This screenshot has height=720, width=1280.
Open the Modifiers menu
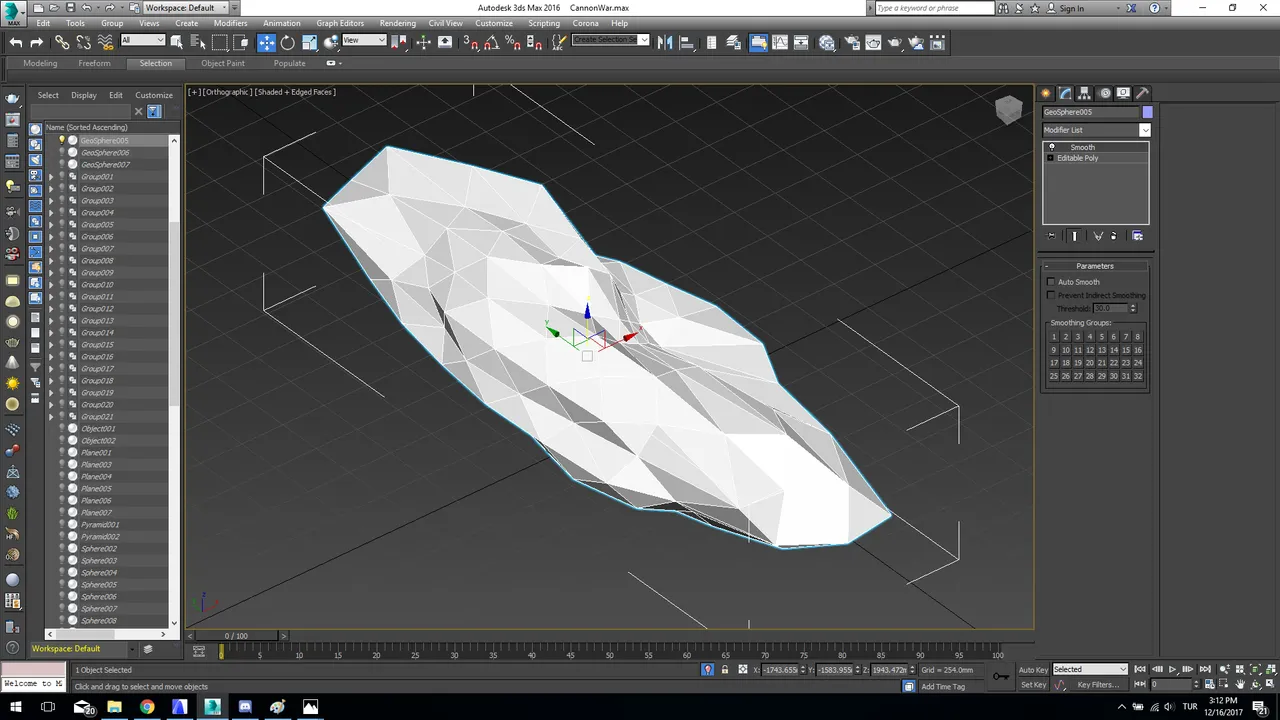click(230, 23)
